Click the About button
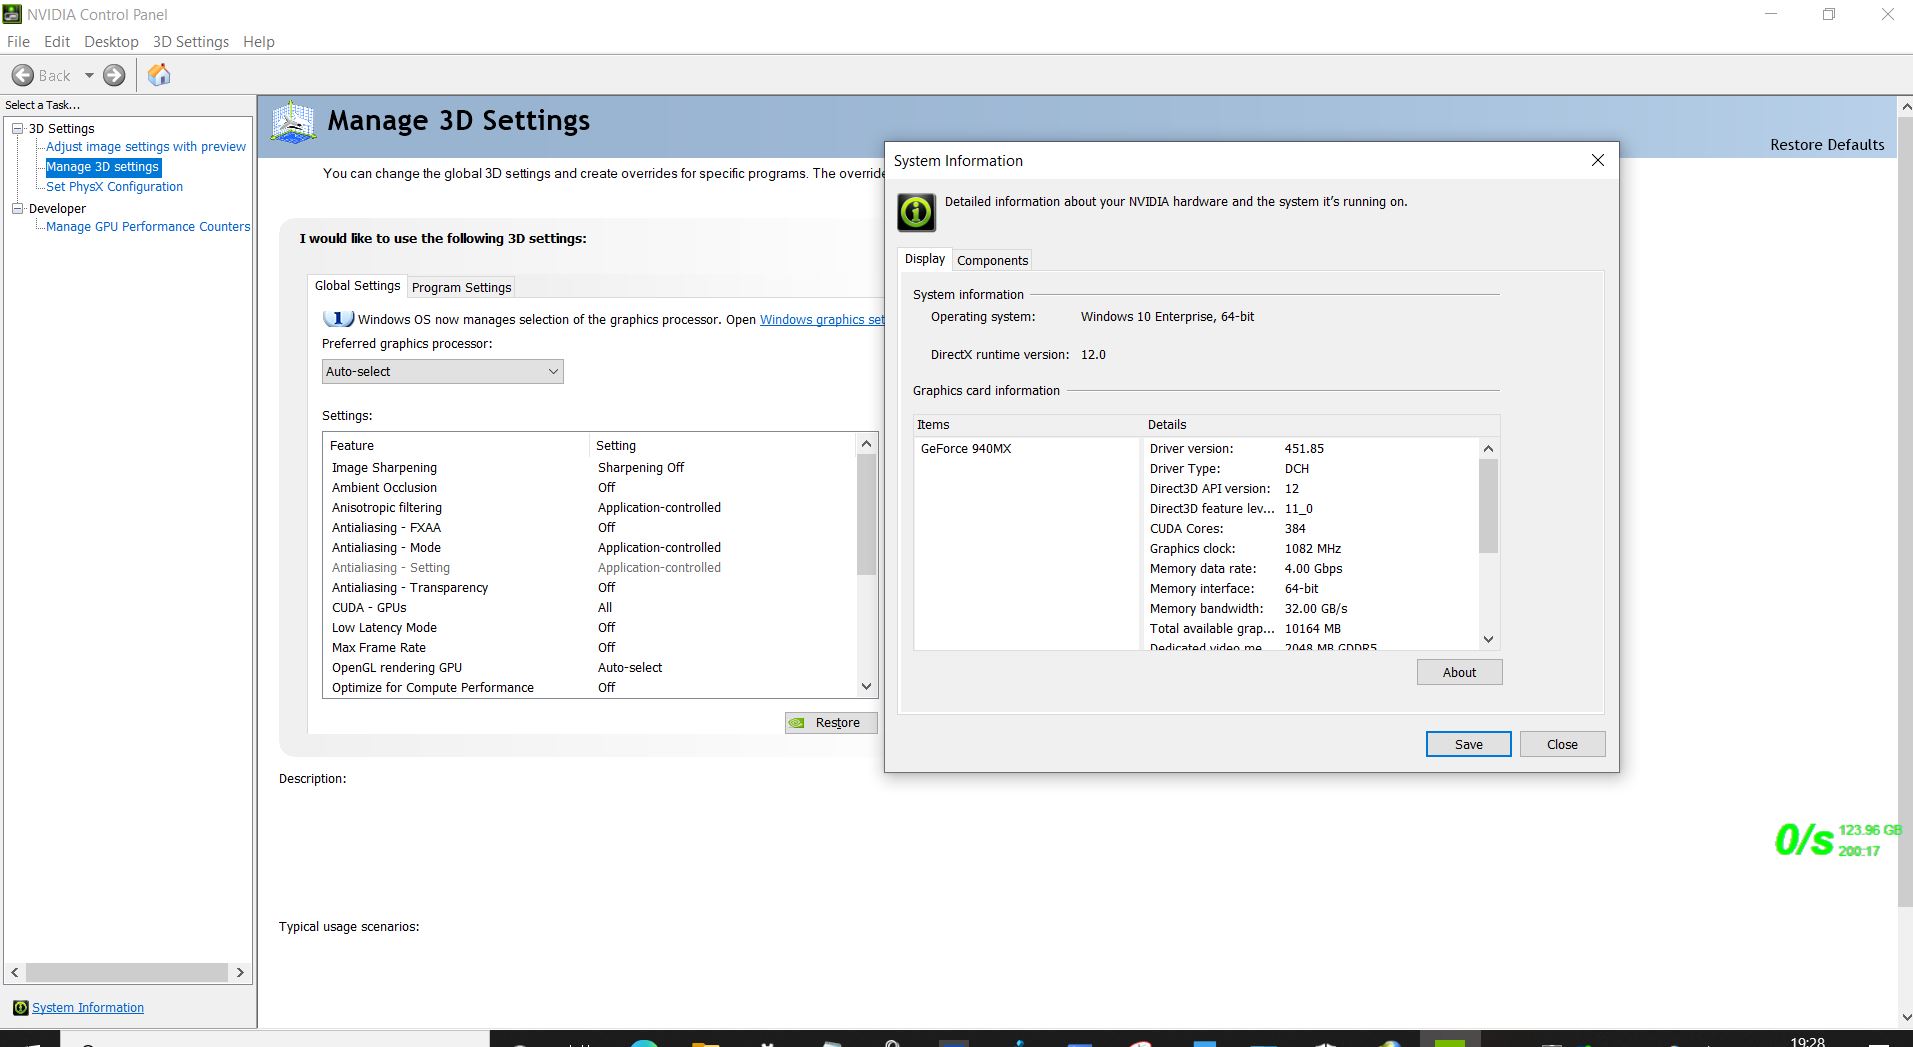 pos(1459,673)
